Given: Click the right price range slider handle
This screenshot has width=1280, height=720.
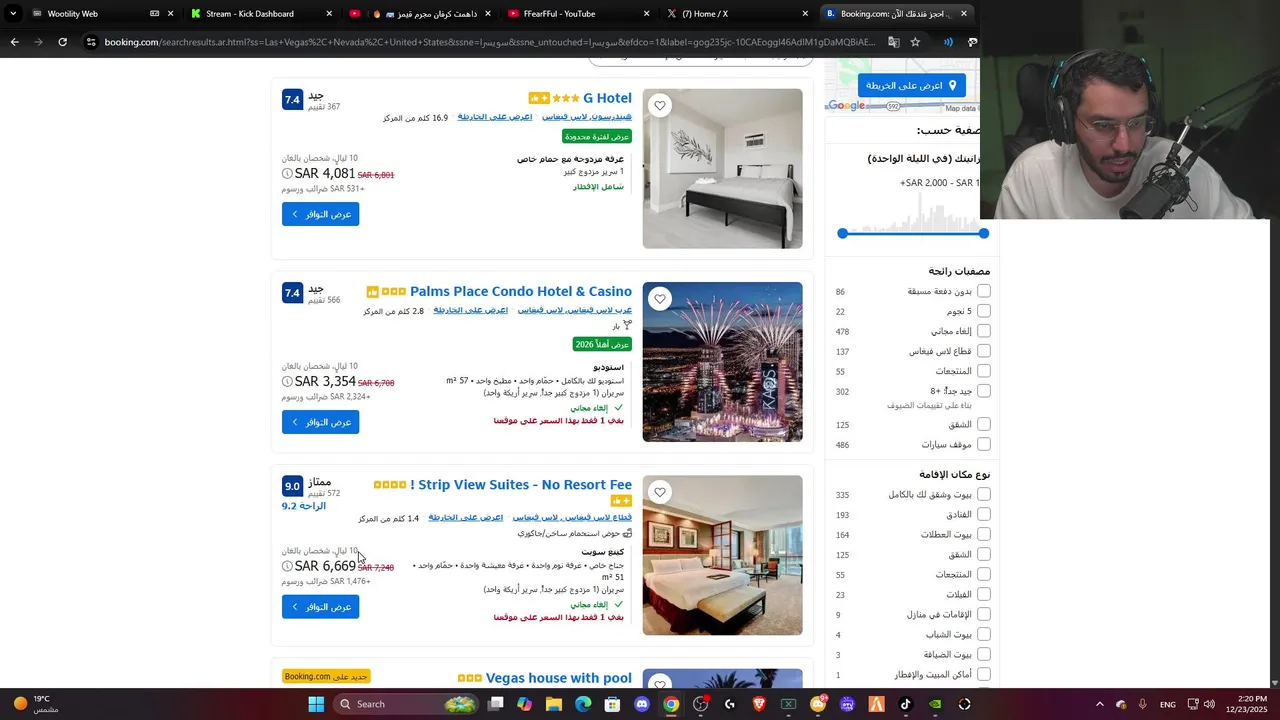Looking at the screenshot, I should click(984, 233).
